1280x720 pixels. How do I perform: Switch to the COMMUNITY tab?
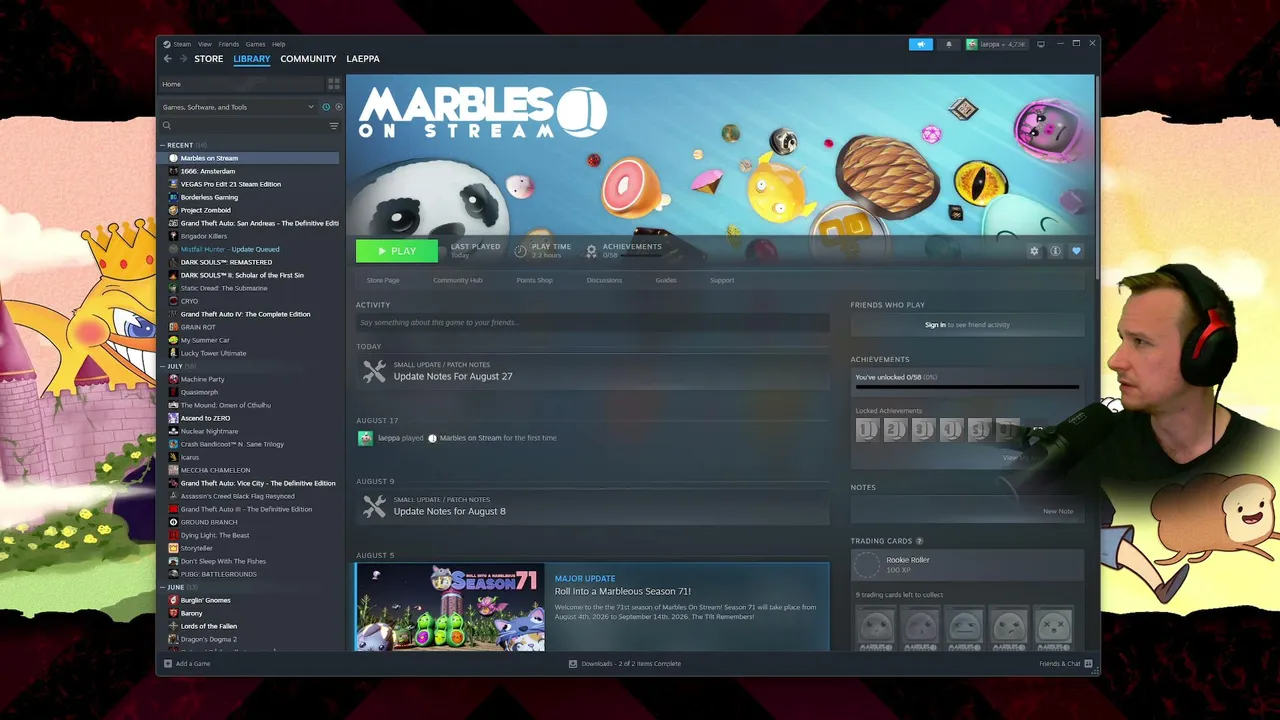pos(308,59)
